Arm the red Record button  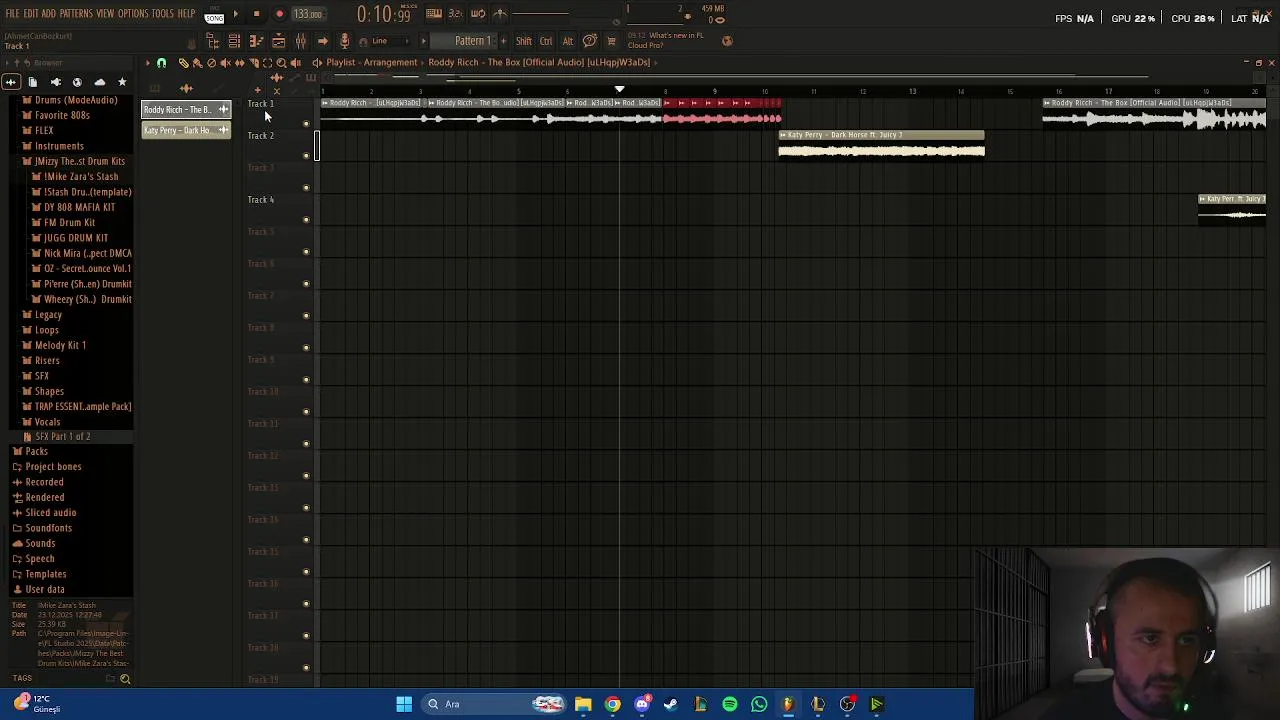279,14
